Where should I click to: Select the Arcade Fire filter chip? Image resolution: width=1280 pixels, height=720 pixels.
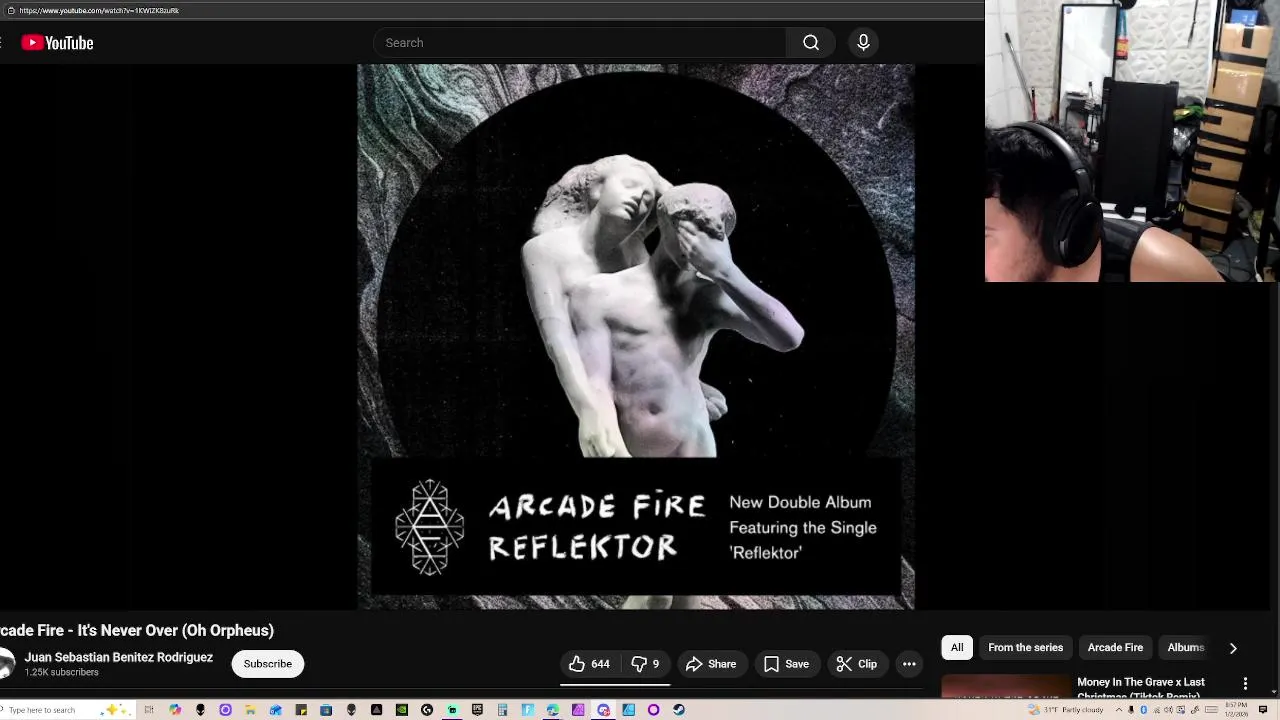(x=1115, y=648)
